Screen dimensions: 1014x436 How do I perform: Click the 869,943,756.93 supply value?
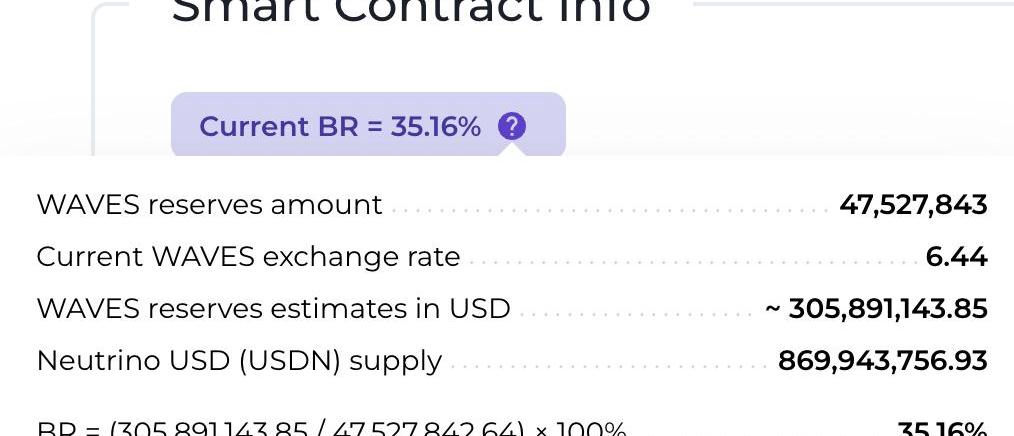pos(882,361)
